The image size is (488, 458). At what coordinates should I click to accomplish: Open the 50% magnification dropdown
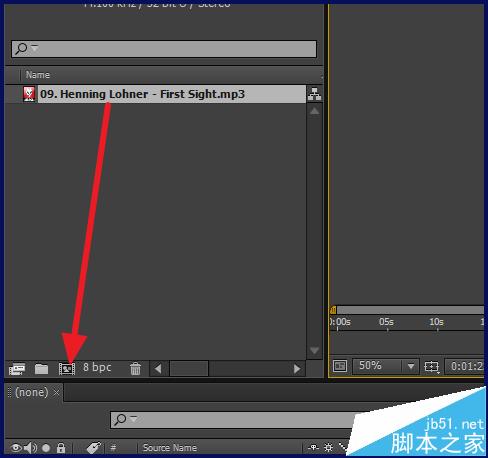385,366
